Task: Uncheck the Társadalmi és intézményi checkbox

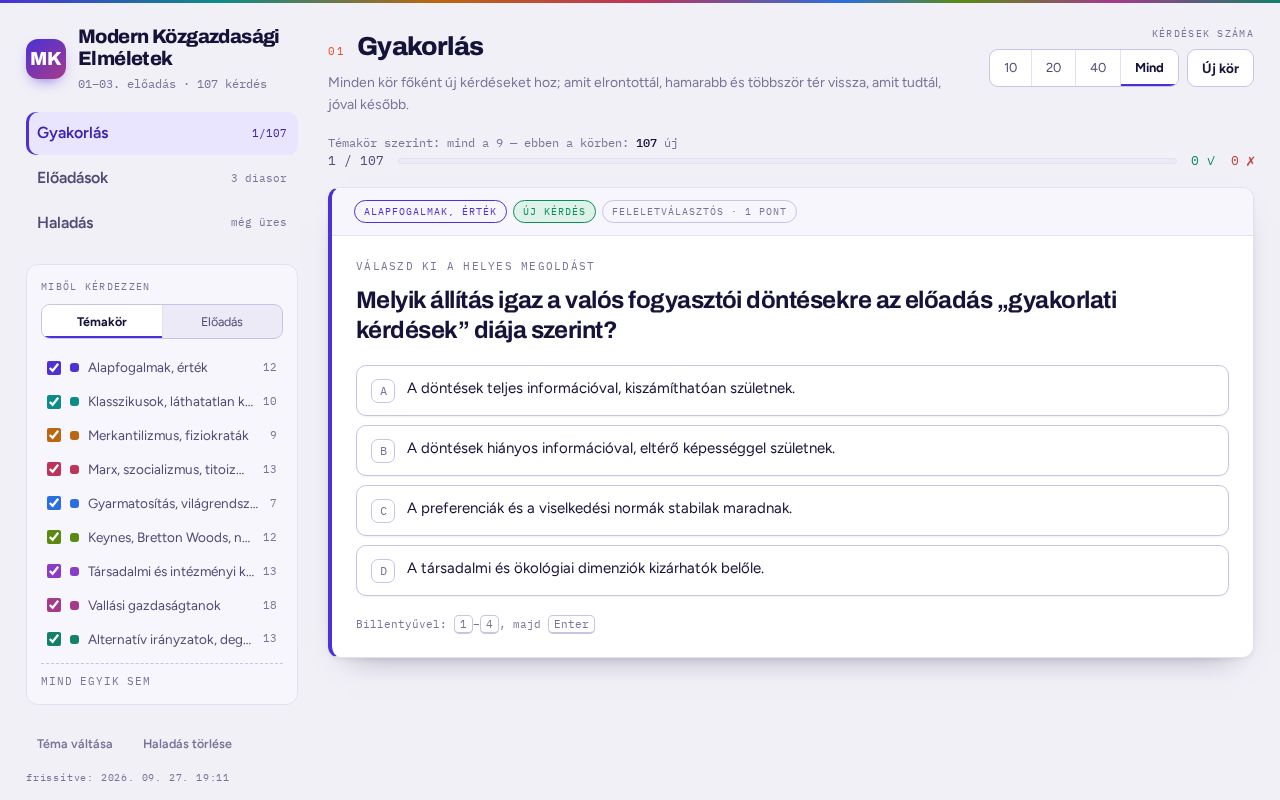Action: point(54,571)
